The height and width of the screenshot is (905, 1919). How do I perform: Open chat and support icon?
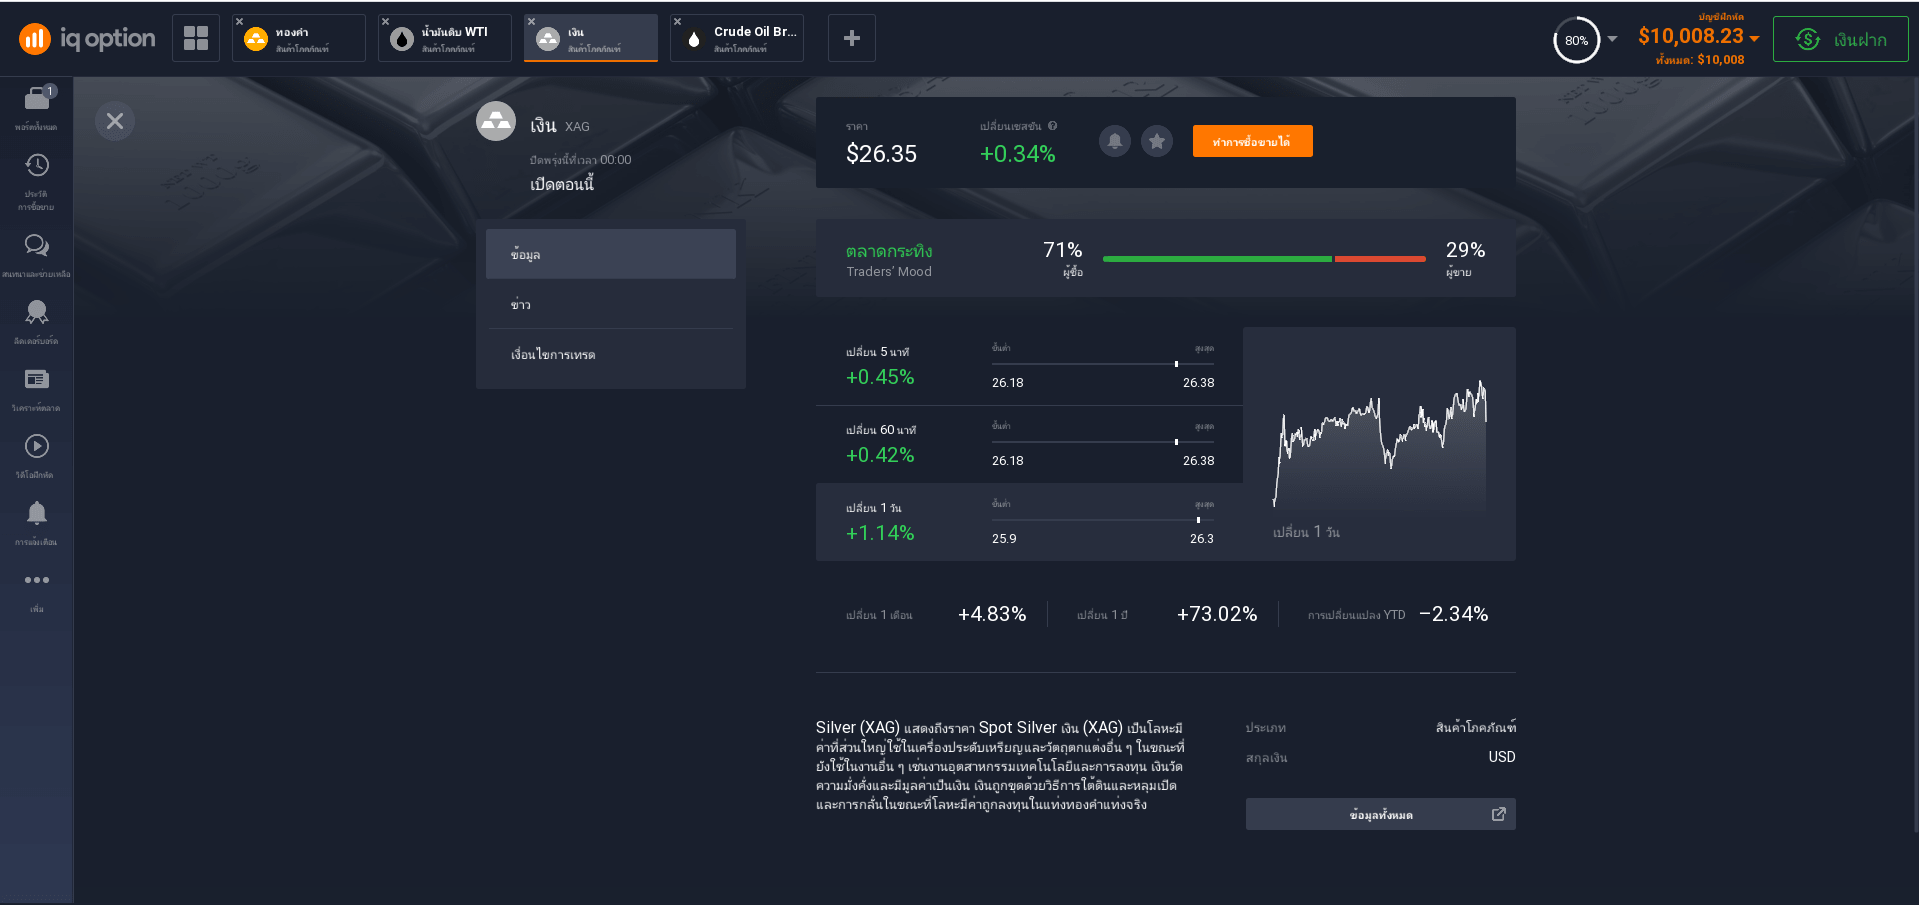coord(37,246)
